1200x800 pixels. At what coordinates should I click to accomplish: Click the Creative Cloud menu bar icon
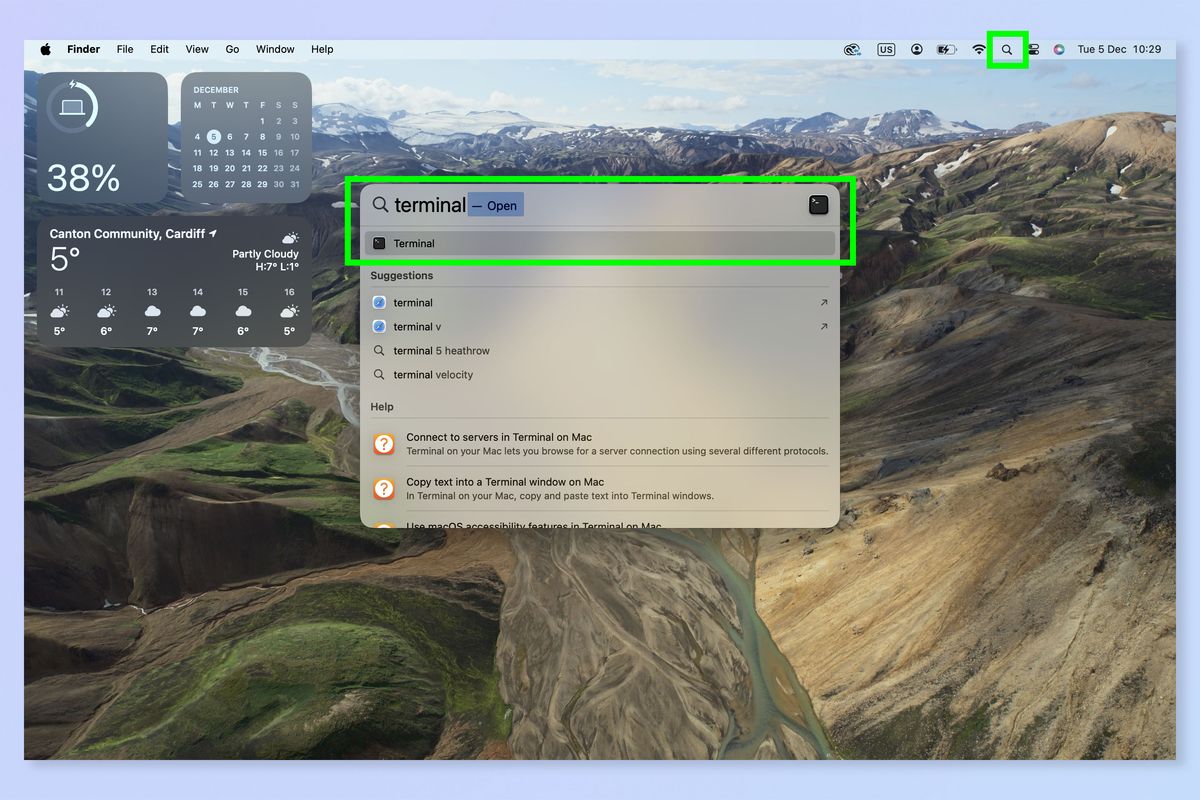(852, 50)
